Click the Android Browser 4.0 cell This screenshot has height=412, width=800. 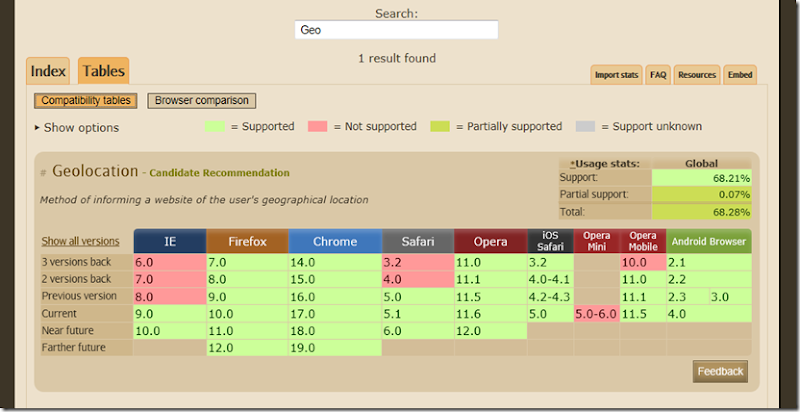709,314
